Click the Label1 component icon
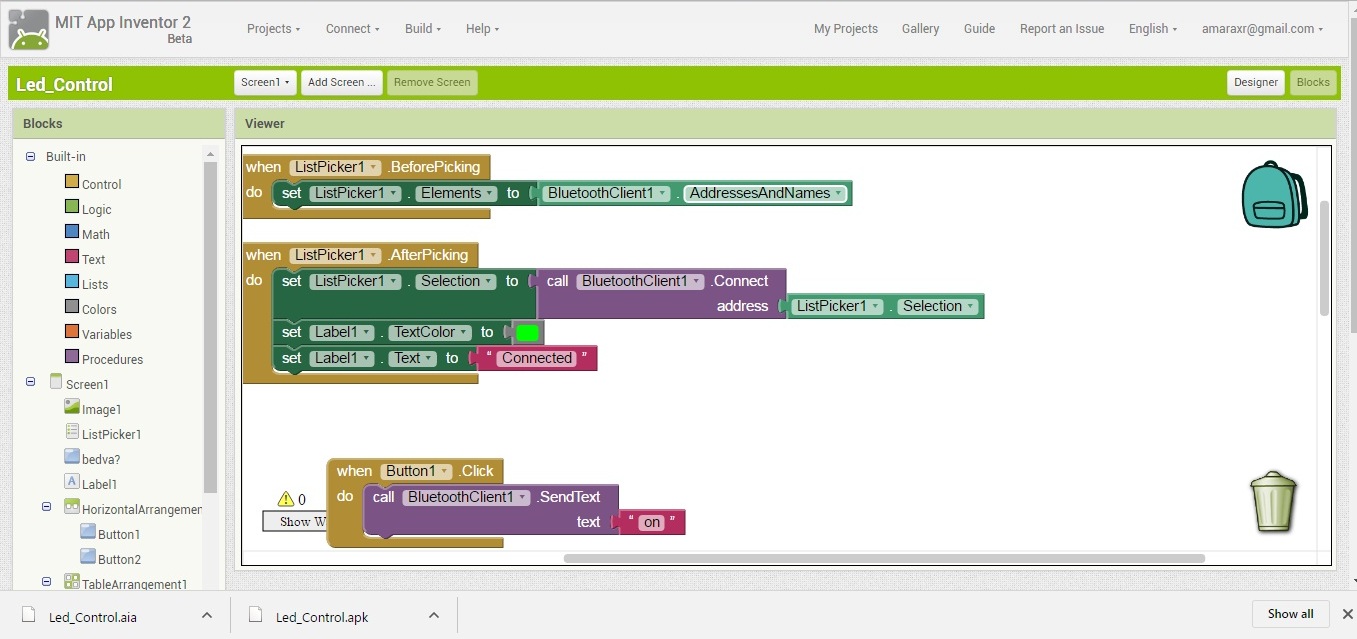Image resolution: width=1357 pixels, height=639 pixels. tap(72, 482)
